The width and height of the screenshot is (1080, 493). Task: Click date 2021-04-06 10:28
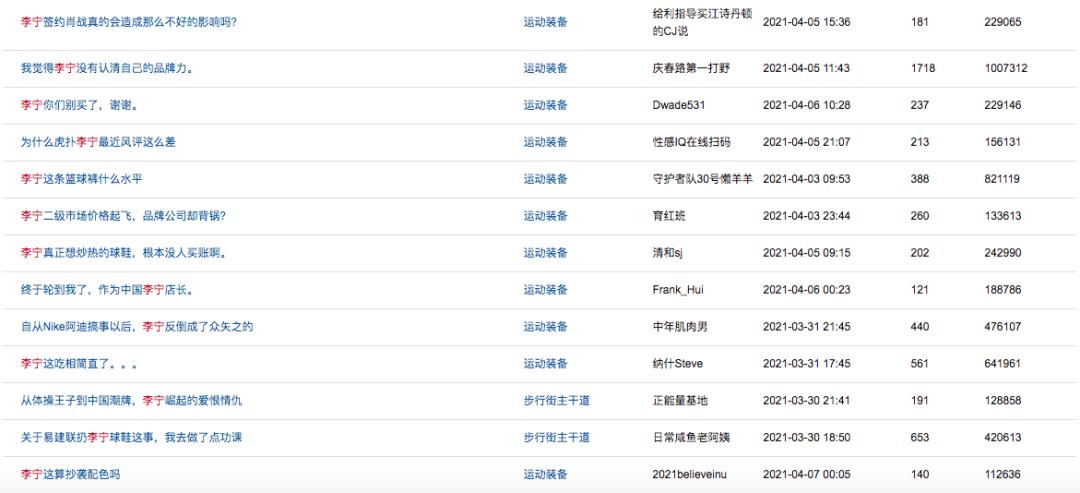pos(807,105)
